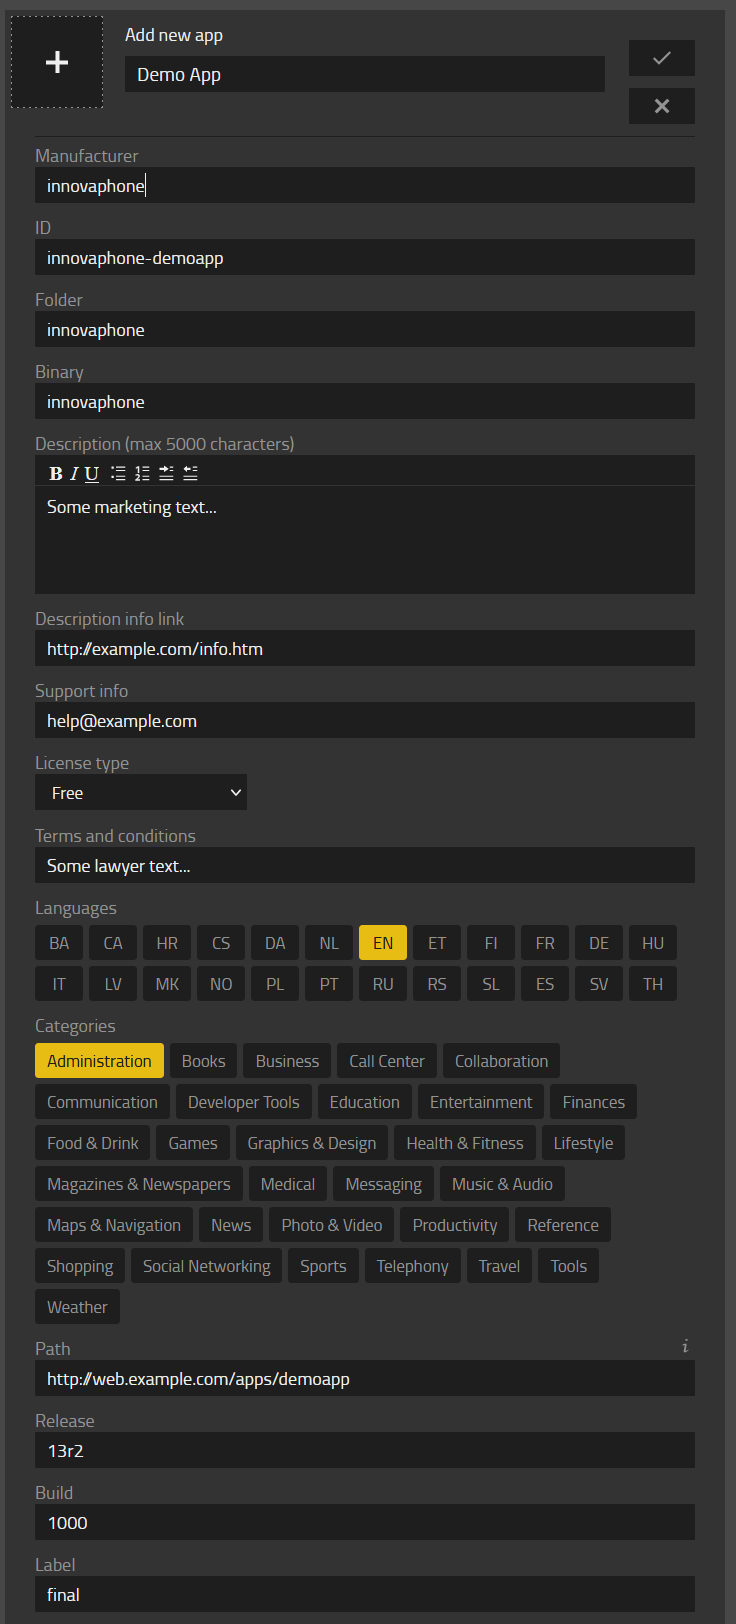Click the Developer Tools category
This screenshot has height=1624, width=736.
(244, 1102)
